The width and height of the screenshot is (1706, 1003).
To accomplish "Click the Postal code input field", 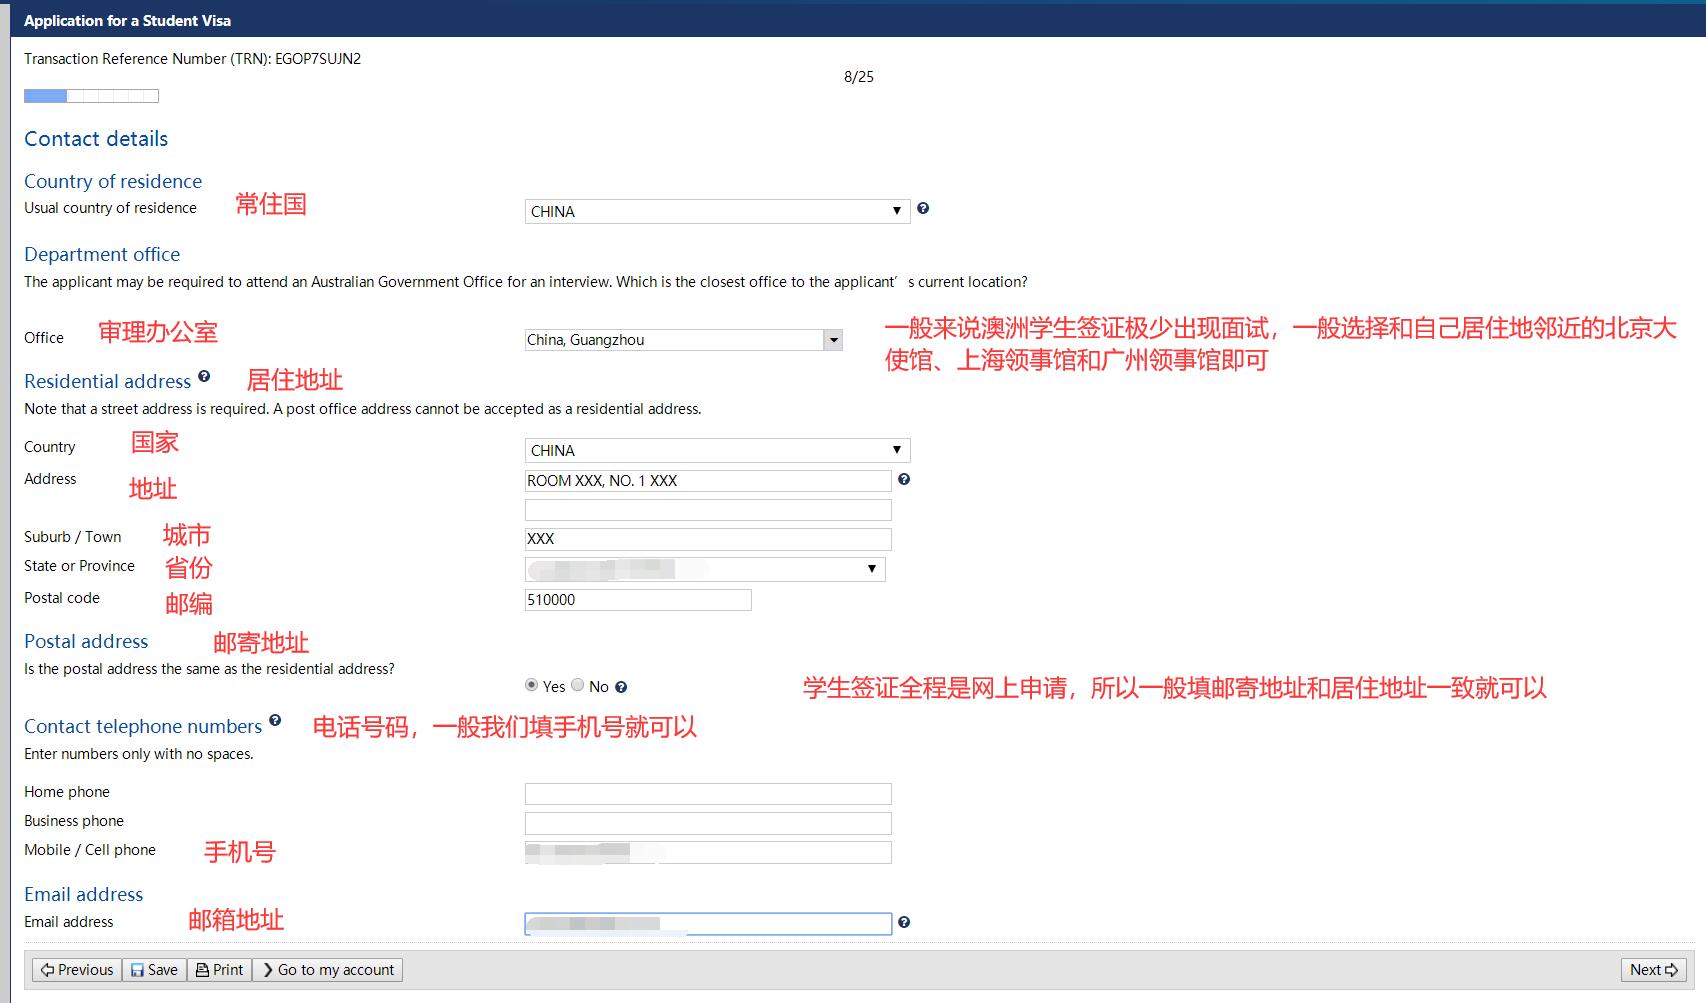I will click(638, 600).
